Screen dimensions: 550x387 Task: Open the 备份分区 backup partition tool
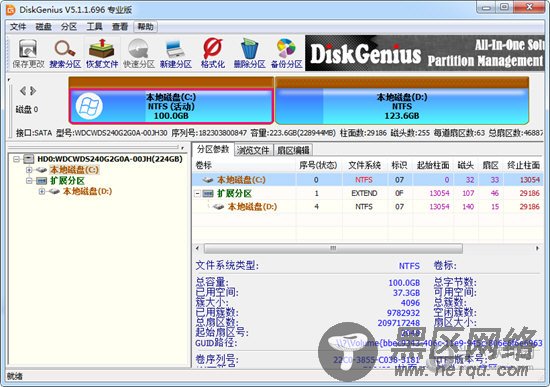click(x=287, y=53)
